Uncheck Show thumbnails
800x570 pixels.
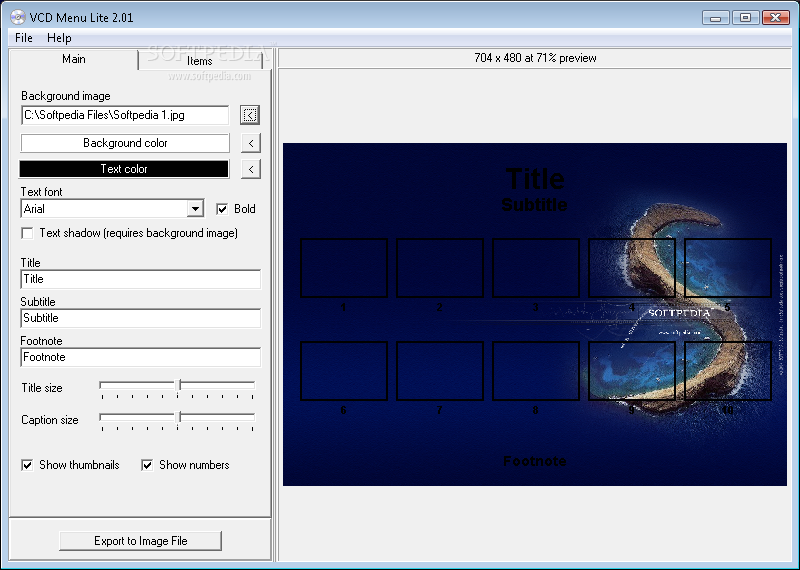click(27, 465)
